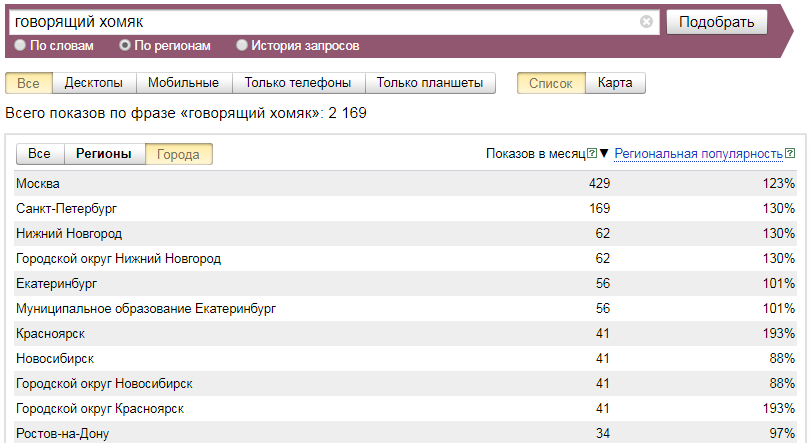Sort by Региональная популярность link
The width and height of the screenshot is (811, 443).
pyautogui.click(x=698, y=154)
